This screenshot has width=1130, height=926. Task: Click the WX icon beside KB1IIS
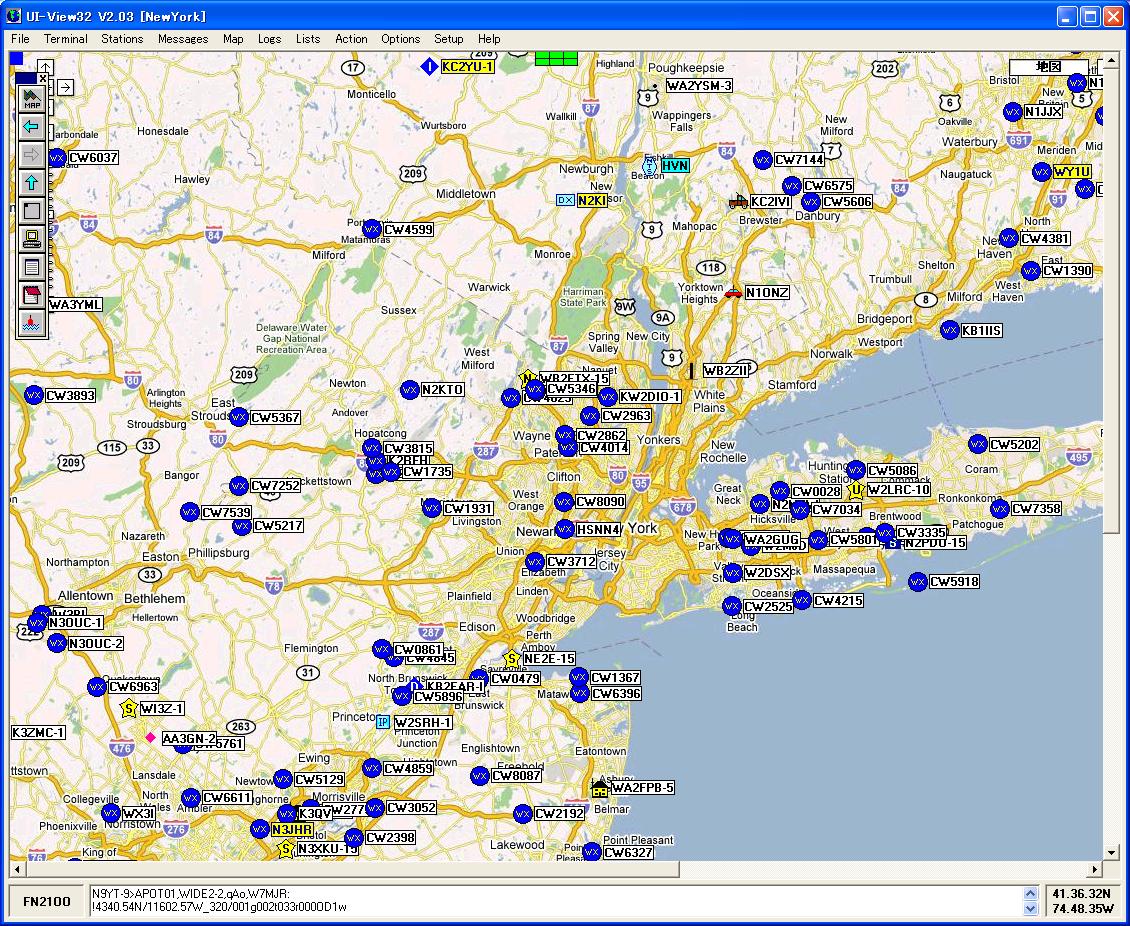[x=950, y=330]
